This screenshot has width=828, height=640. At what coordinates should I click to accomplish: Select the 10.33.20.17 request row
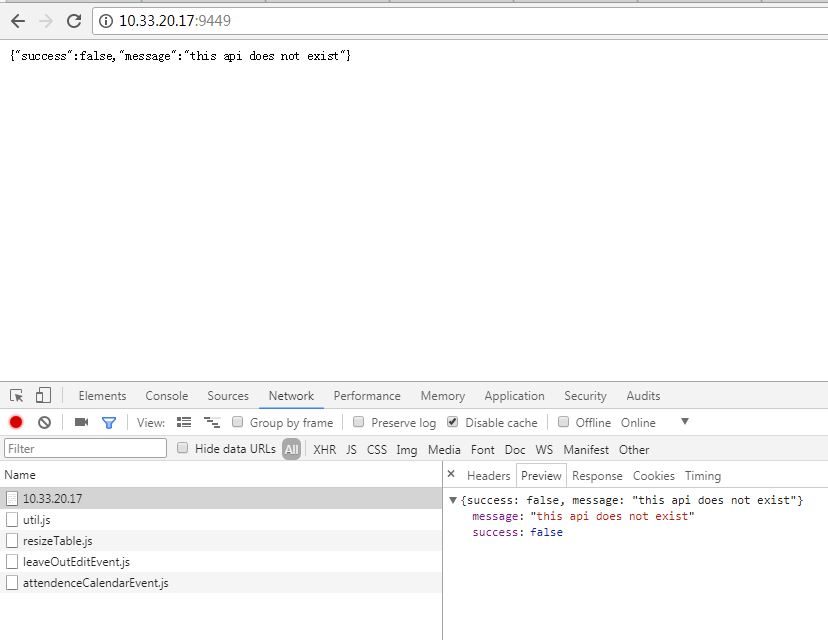[x=221, y=498]
